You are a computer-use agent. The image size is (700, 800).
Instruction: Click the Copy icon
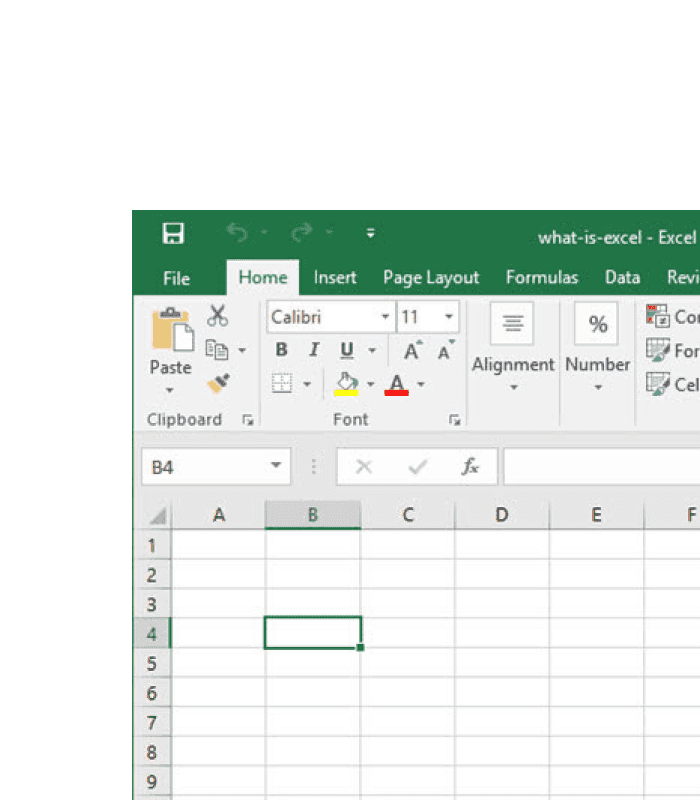tap(217, 350)
